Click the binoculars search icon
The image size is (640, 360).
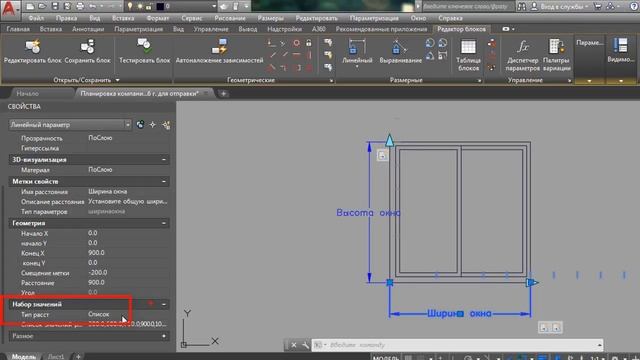point(522,6)
